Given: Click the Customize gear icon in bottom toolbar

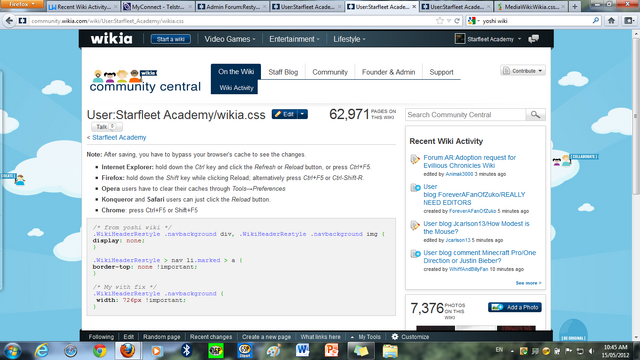Looking at the screenshot, I should 395,337.
